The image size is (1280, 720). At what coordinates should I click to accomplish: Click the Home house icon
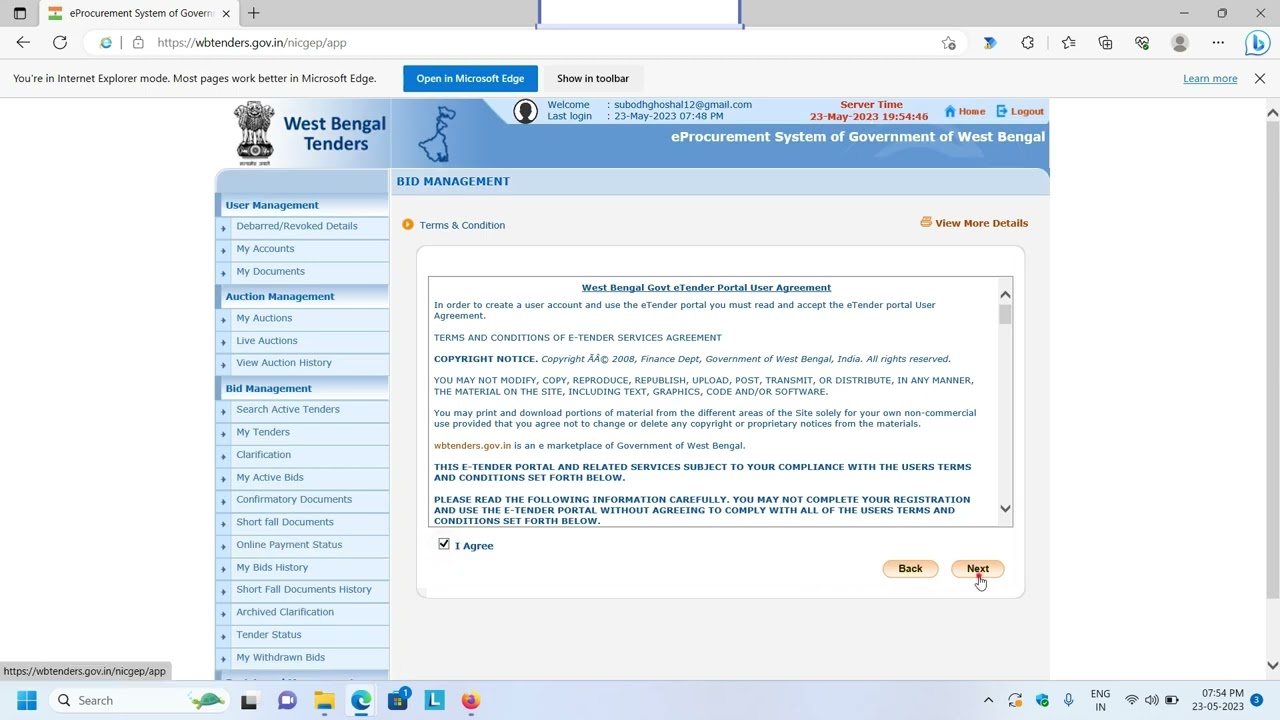point(950,111)
